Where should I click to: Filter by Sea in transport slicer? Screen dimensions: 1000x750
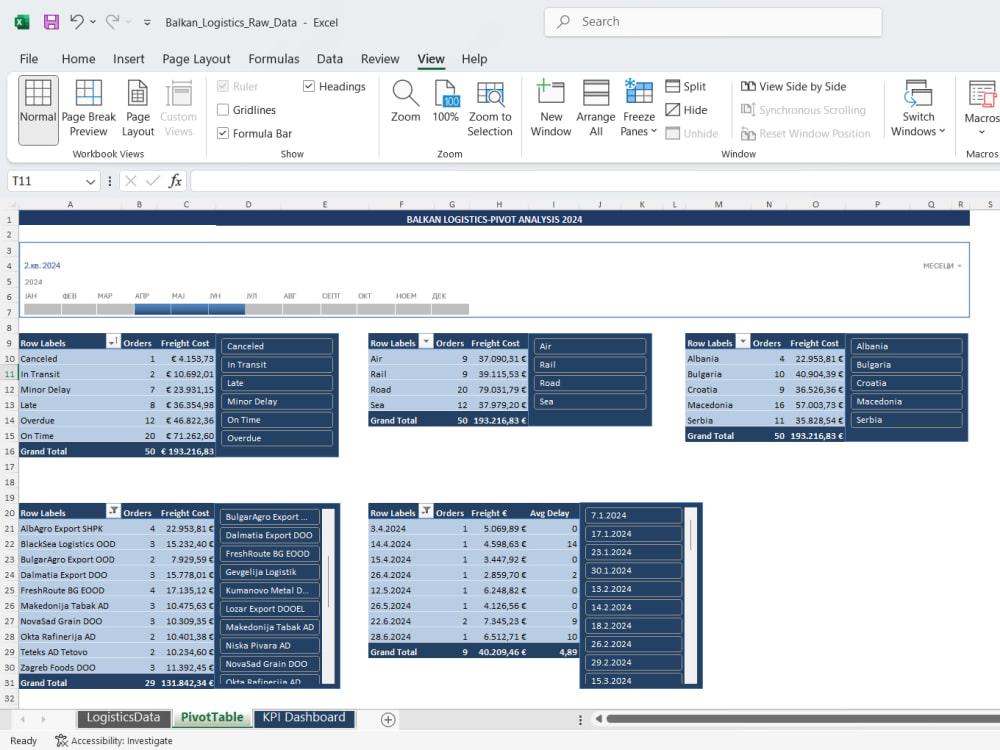click(x=590, y=402)
